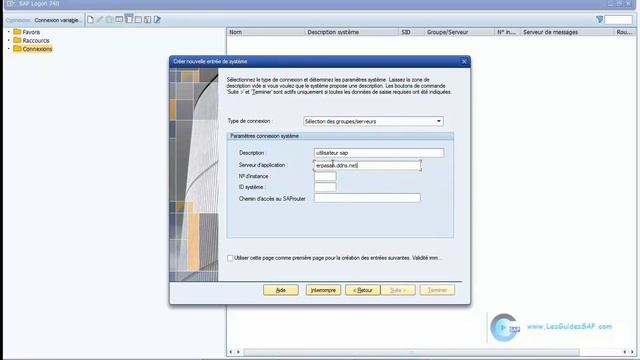Sort by the 'N° in...' column header
640x360 pixels.
click(x=507, y=32)
